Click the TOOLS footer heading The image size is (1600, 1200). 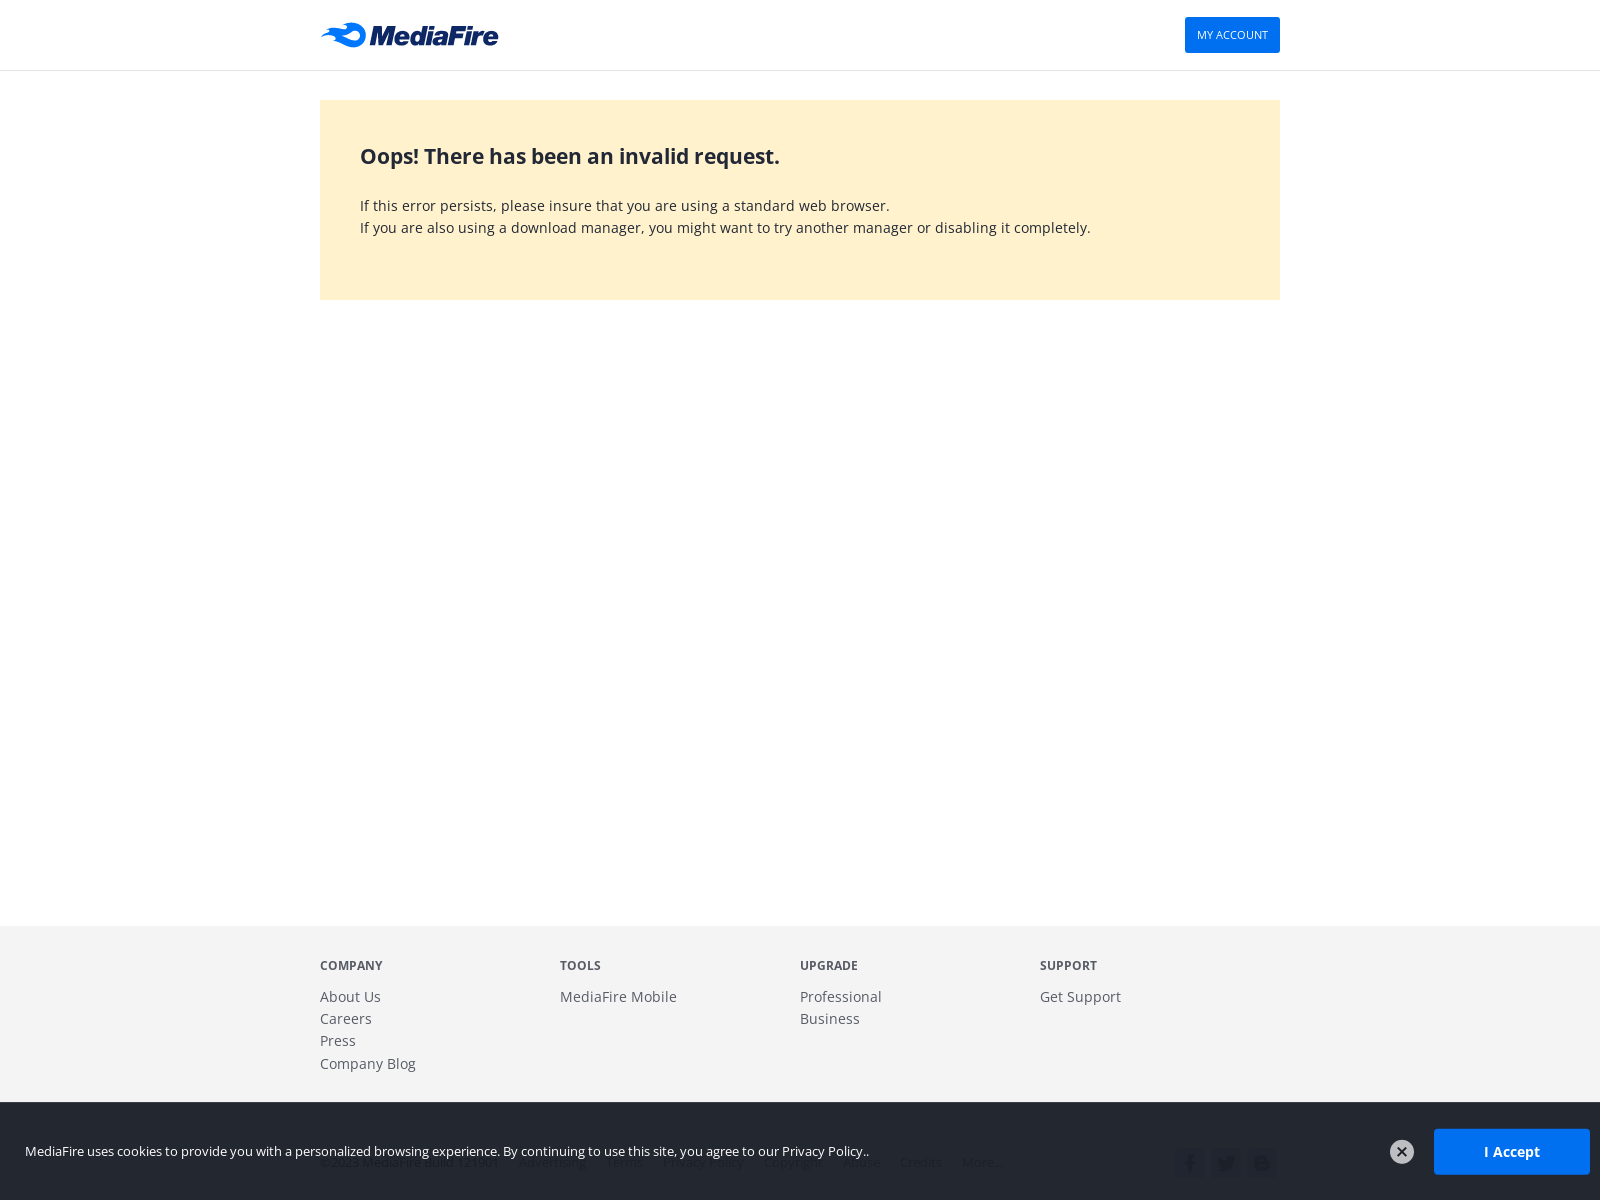tap(580, 966)
